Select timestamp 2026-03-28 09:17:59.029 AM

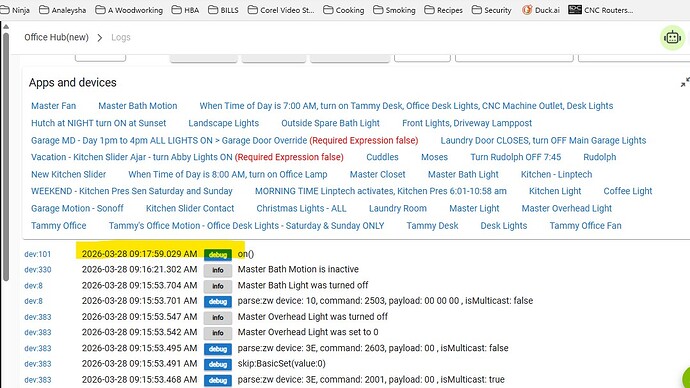tap(139, 254)
